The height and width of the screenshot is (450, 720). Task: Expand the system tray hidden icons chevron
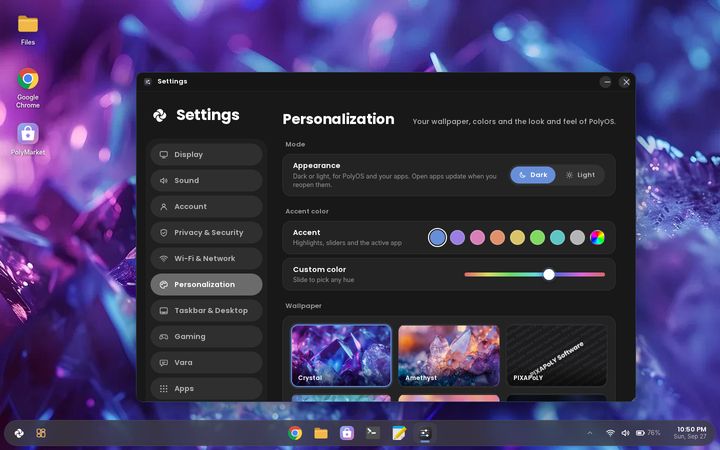pos(590,433)
